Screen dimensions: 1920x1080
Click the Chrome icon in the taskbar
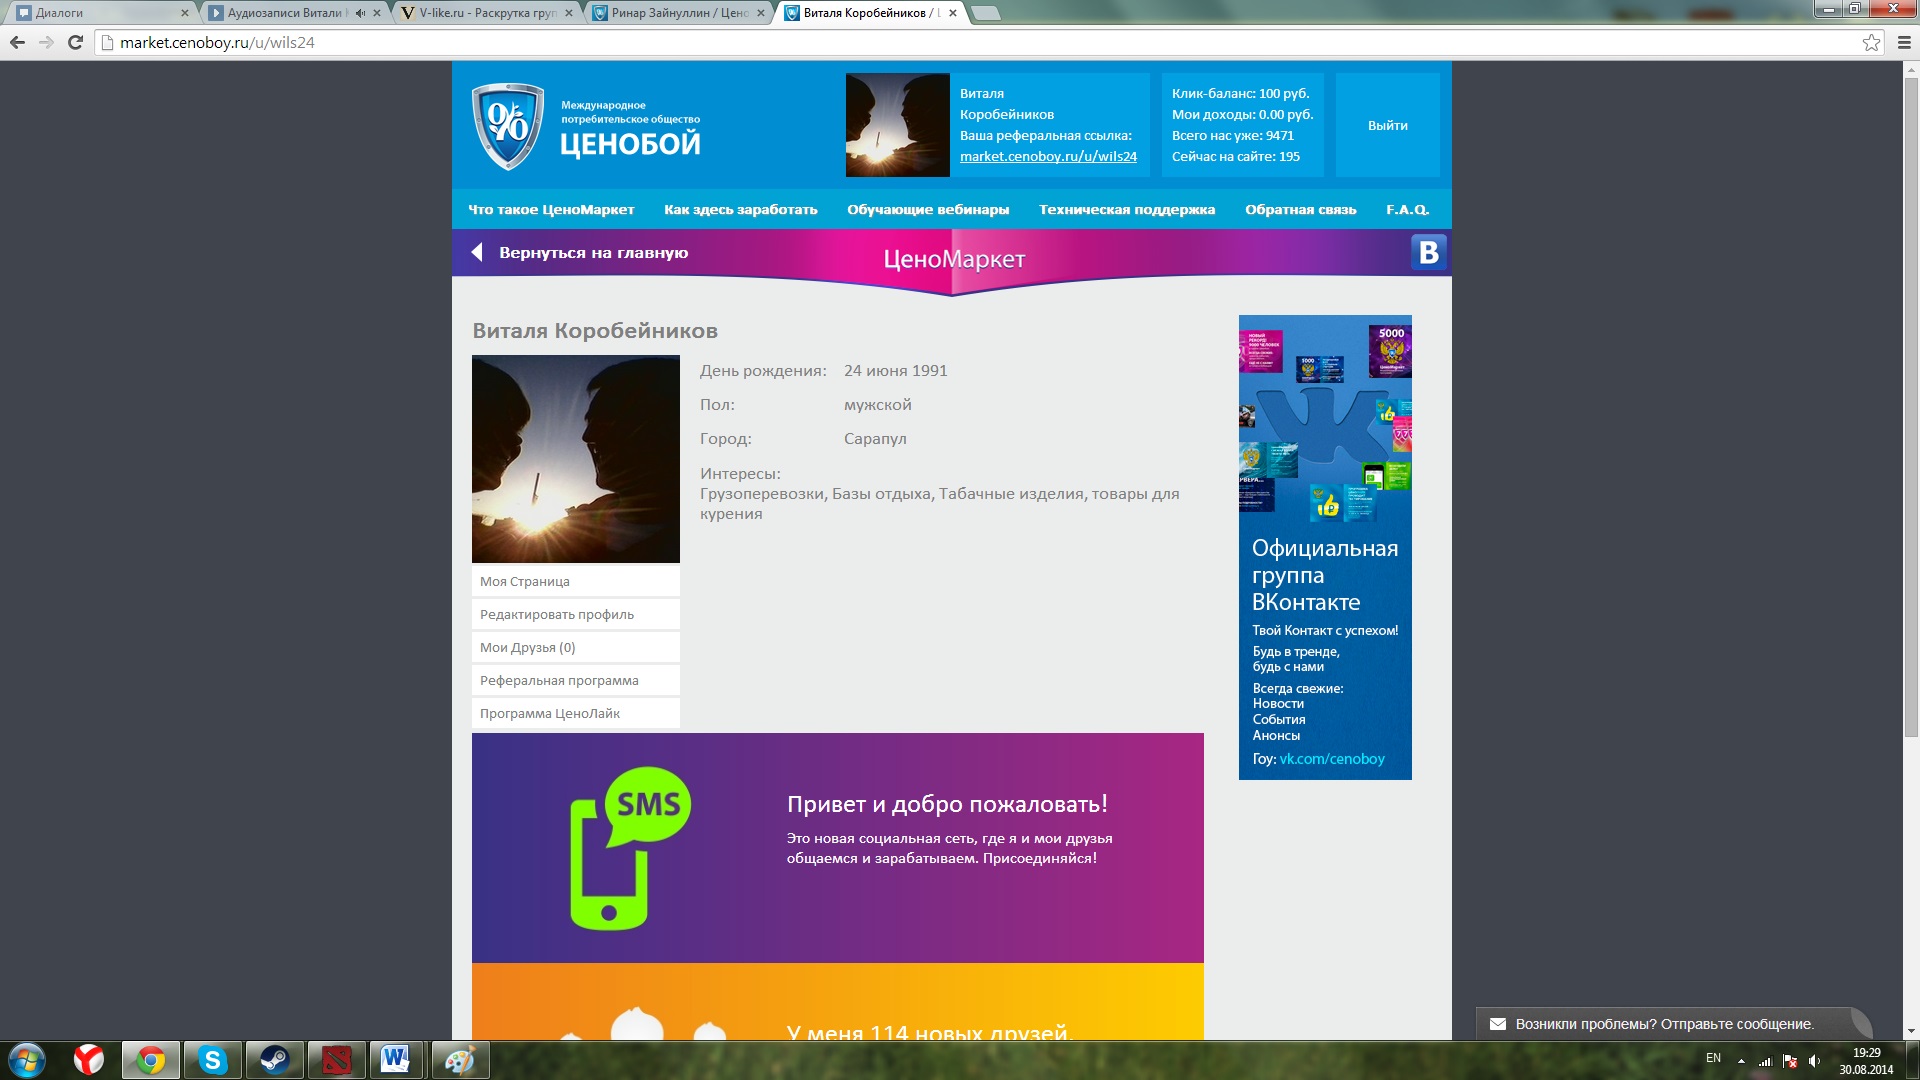151,1060
